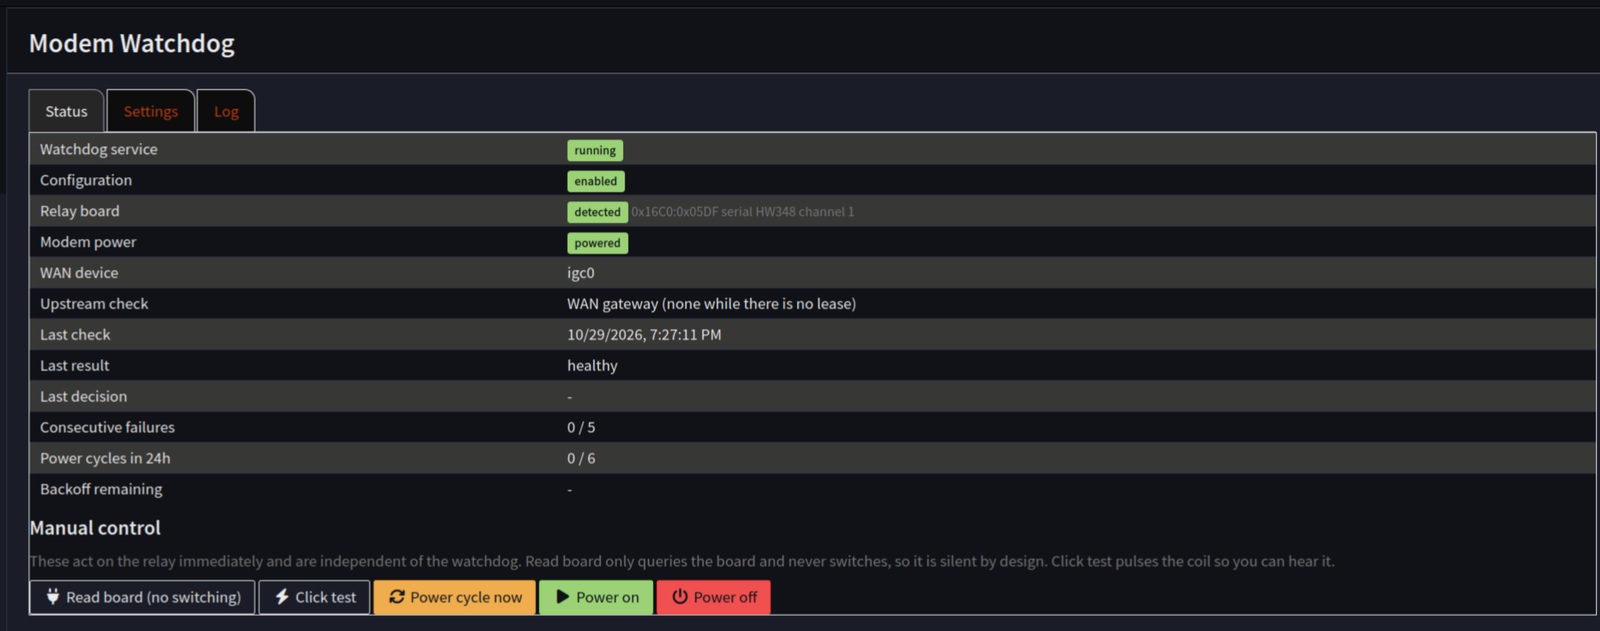Click the 'Consecutive failures' row label
The width and height of the screenshot is (1600, 631).
107,427
